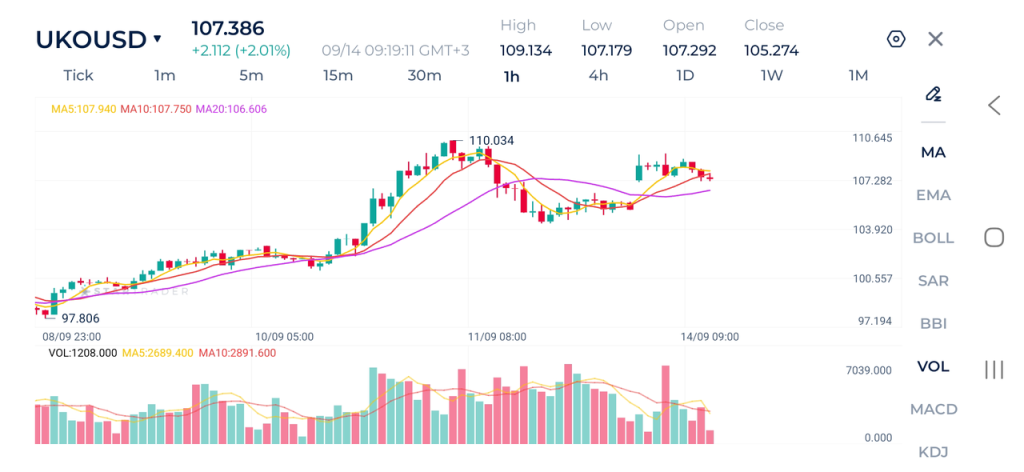Select the 1W timeframe tab

tap(772, 76)
